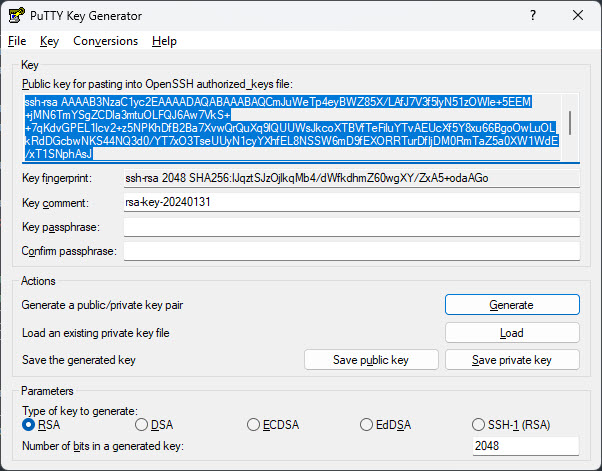Click the question mark help button
The image size is (602, 471).
533,15
